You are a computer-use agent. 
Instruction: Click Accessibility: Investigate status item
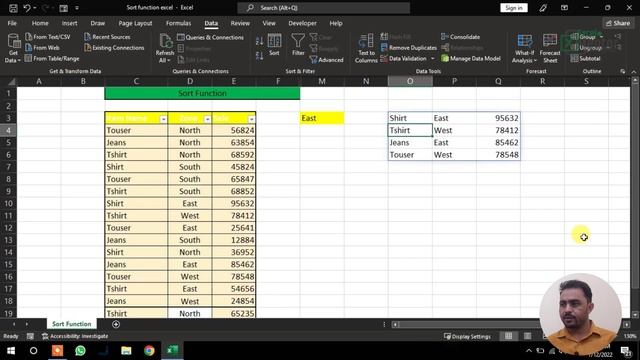(x=75, y=336)
